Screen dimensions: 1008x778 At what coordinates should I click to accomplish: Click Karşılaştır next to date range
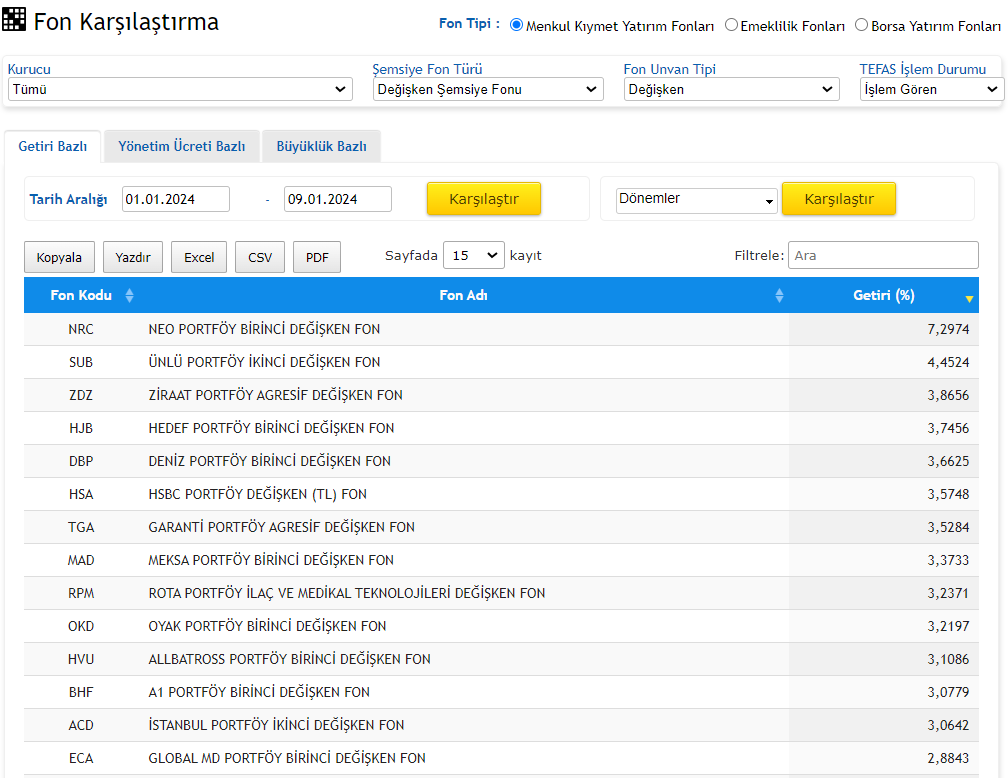(x=484, y=199)
